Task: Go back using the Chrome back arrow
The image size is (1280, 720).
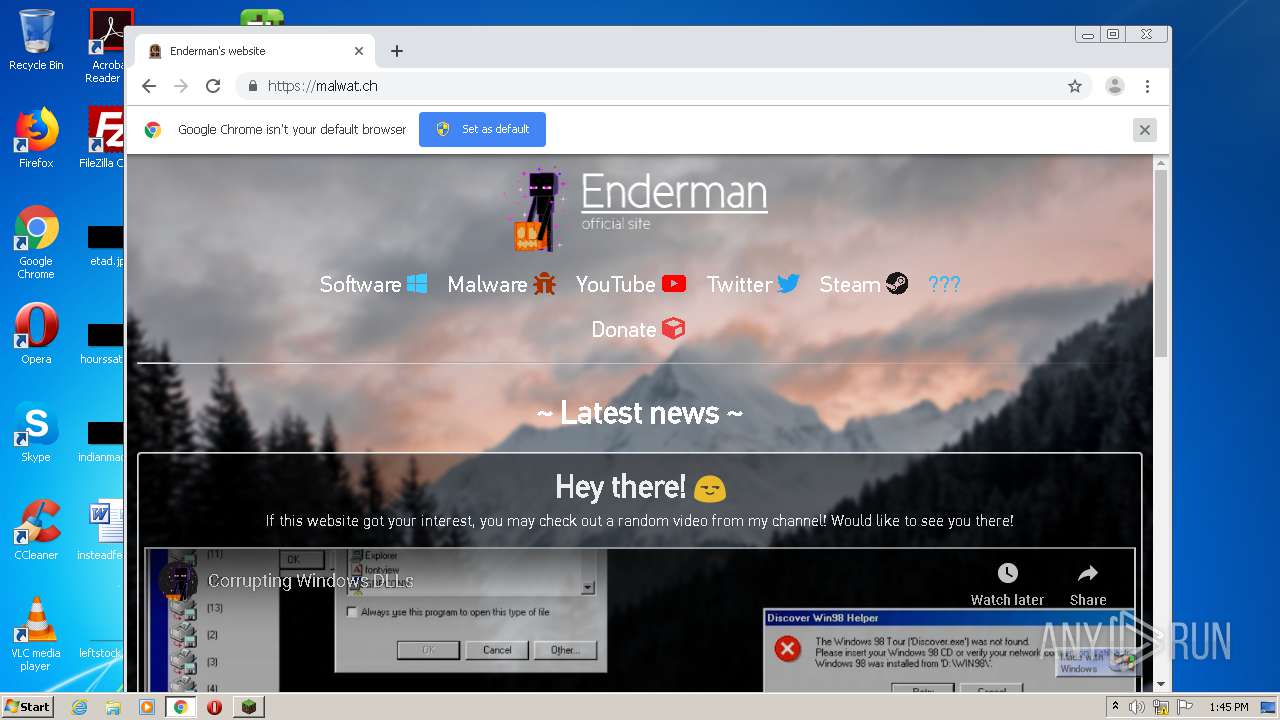Action: coord(149,86)
